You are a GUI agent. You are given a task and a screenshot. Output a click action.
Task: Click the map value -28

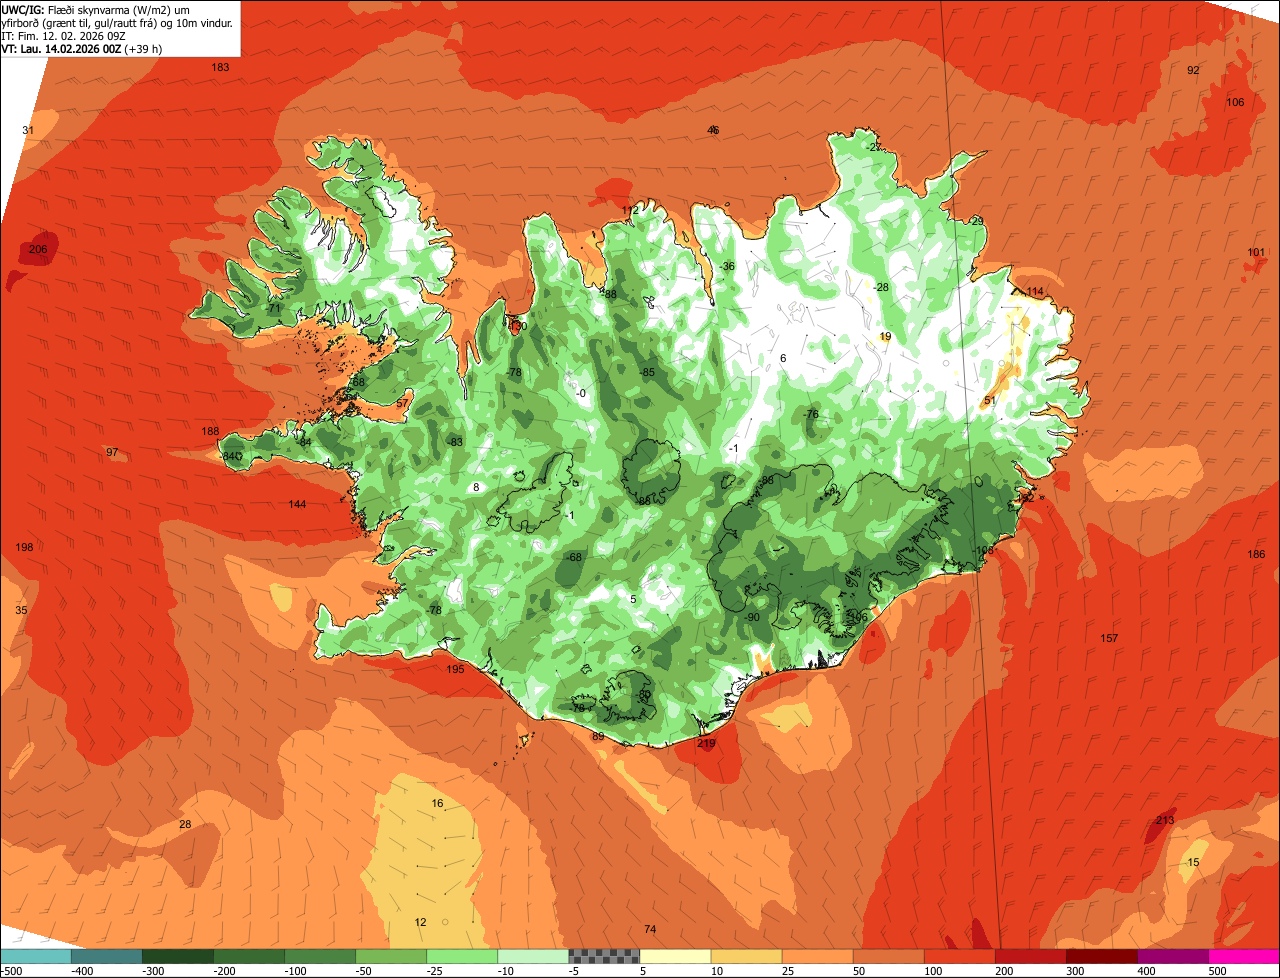tap(880, 287)
